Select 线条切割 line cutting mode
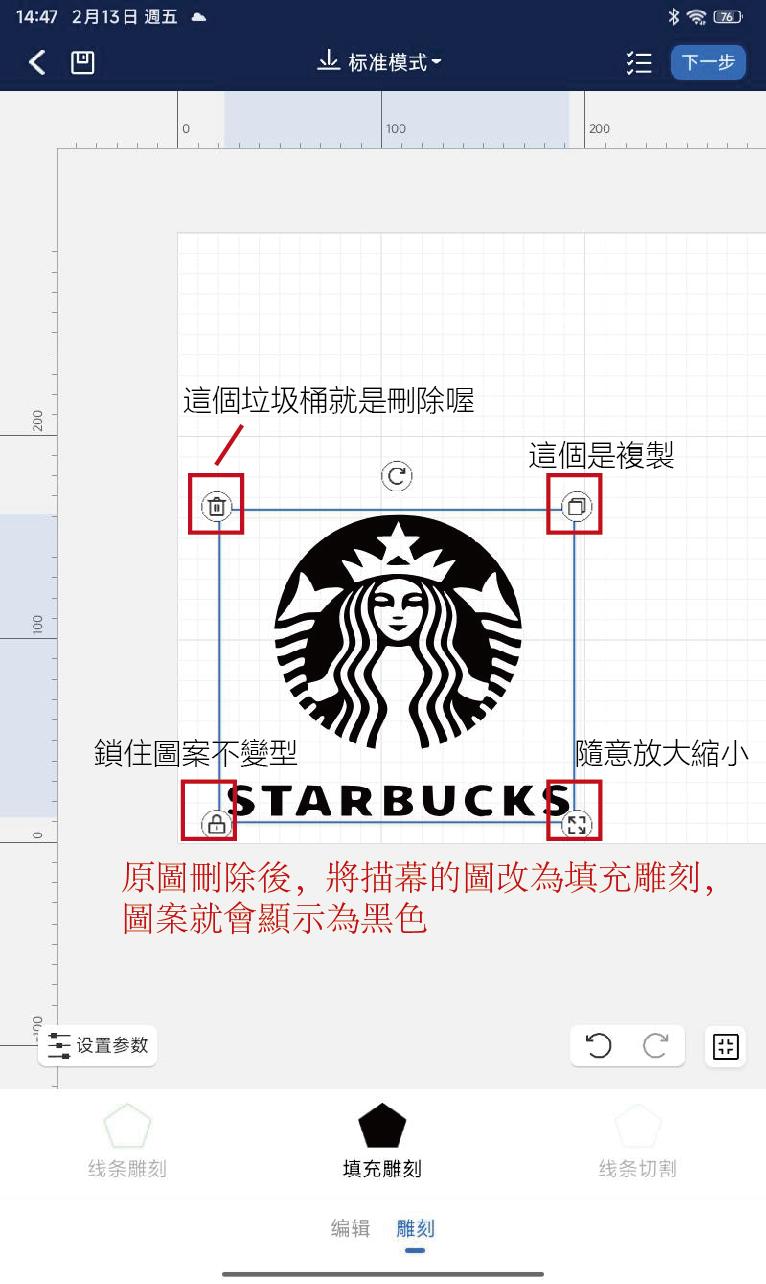Screen dimensions: 766x1284 (638, 1140)
